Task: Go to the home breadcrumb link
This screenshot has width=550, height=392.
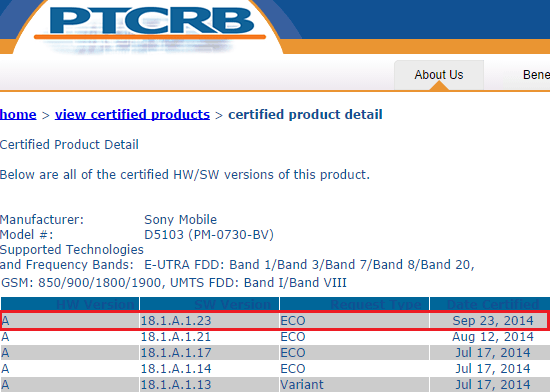Action: click(18, 115)
